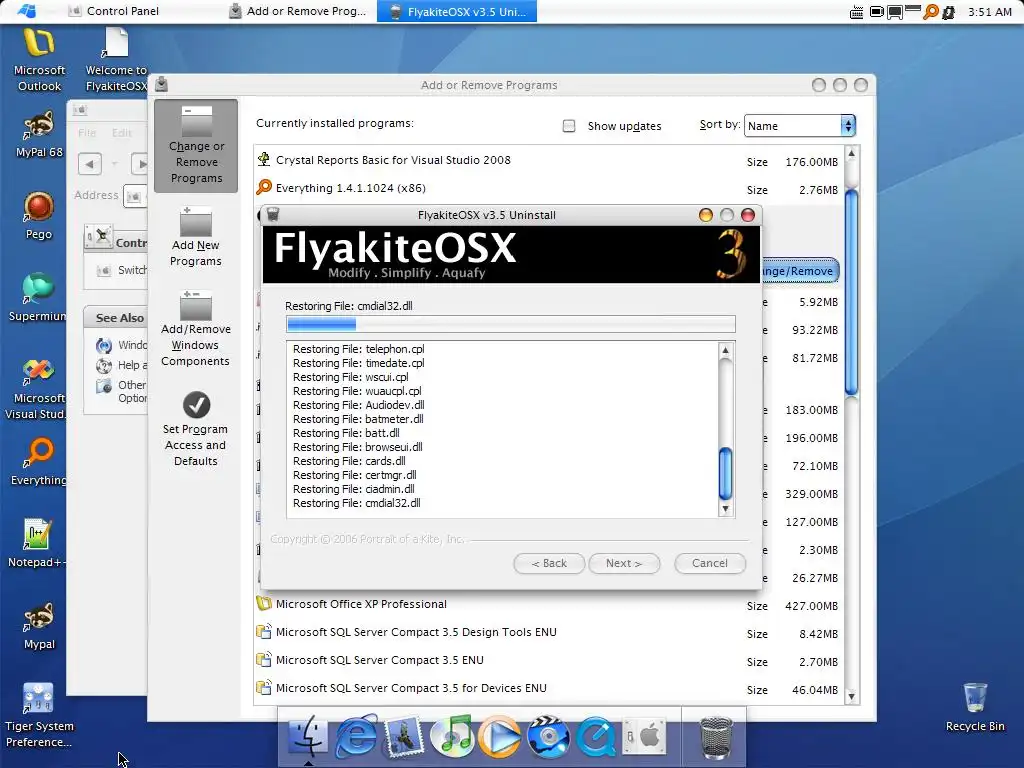Screen dimensions: 1024x768
Task: Click the Everything tray icon in menu bar
Action: click(931, 11)
